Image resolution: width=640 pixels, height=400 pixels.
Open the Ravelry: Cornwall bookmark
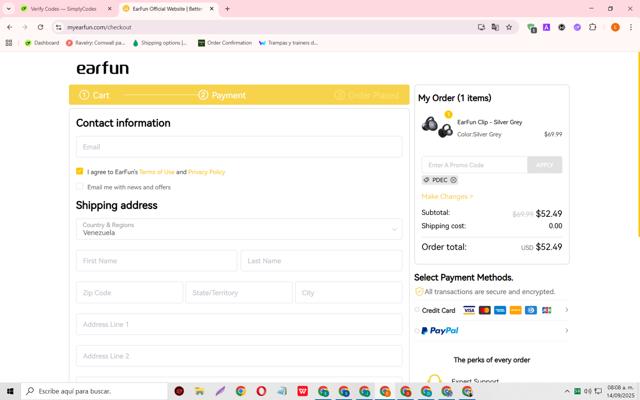tap(96, 43)
